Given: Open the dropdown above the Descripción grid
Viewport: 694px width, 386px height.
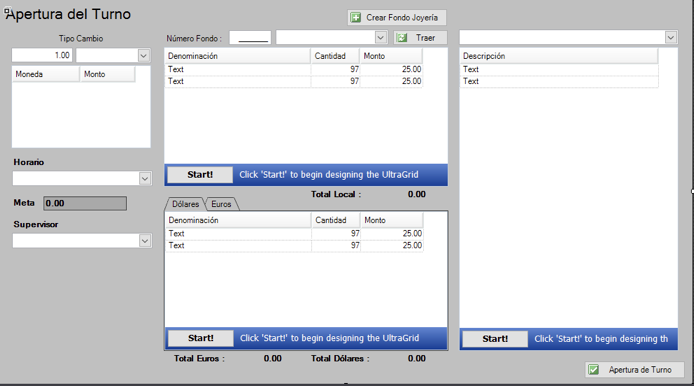Looking at the screenshot, I should click(x=671, y=38).
